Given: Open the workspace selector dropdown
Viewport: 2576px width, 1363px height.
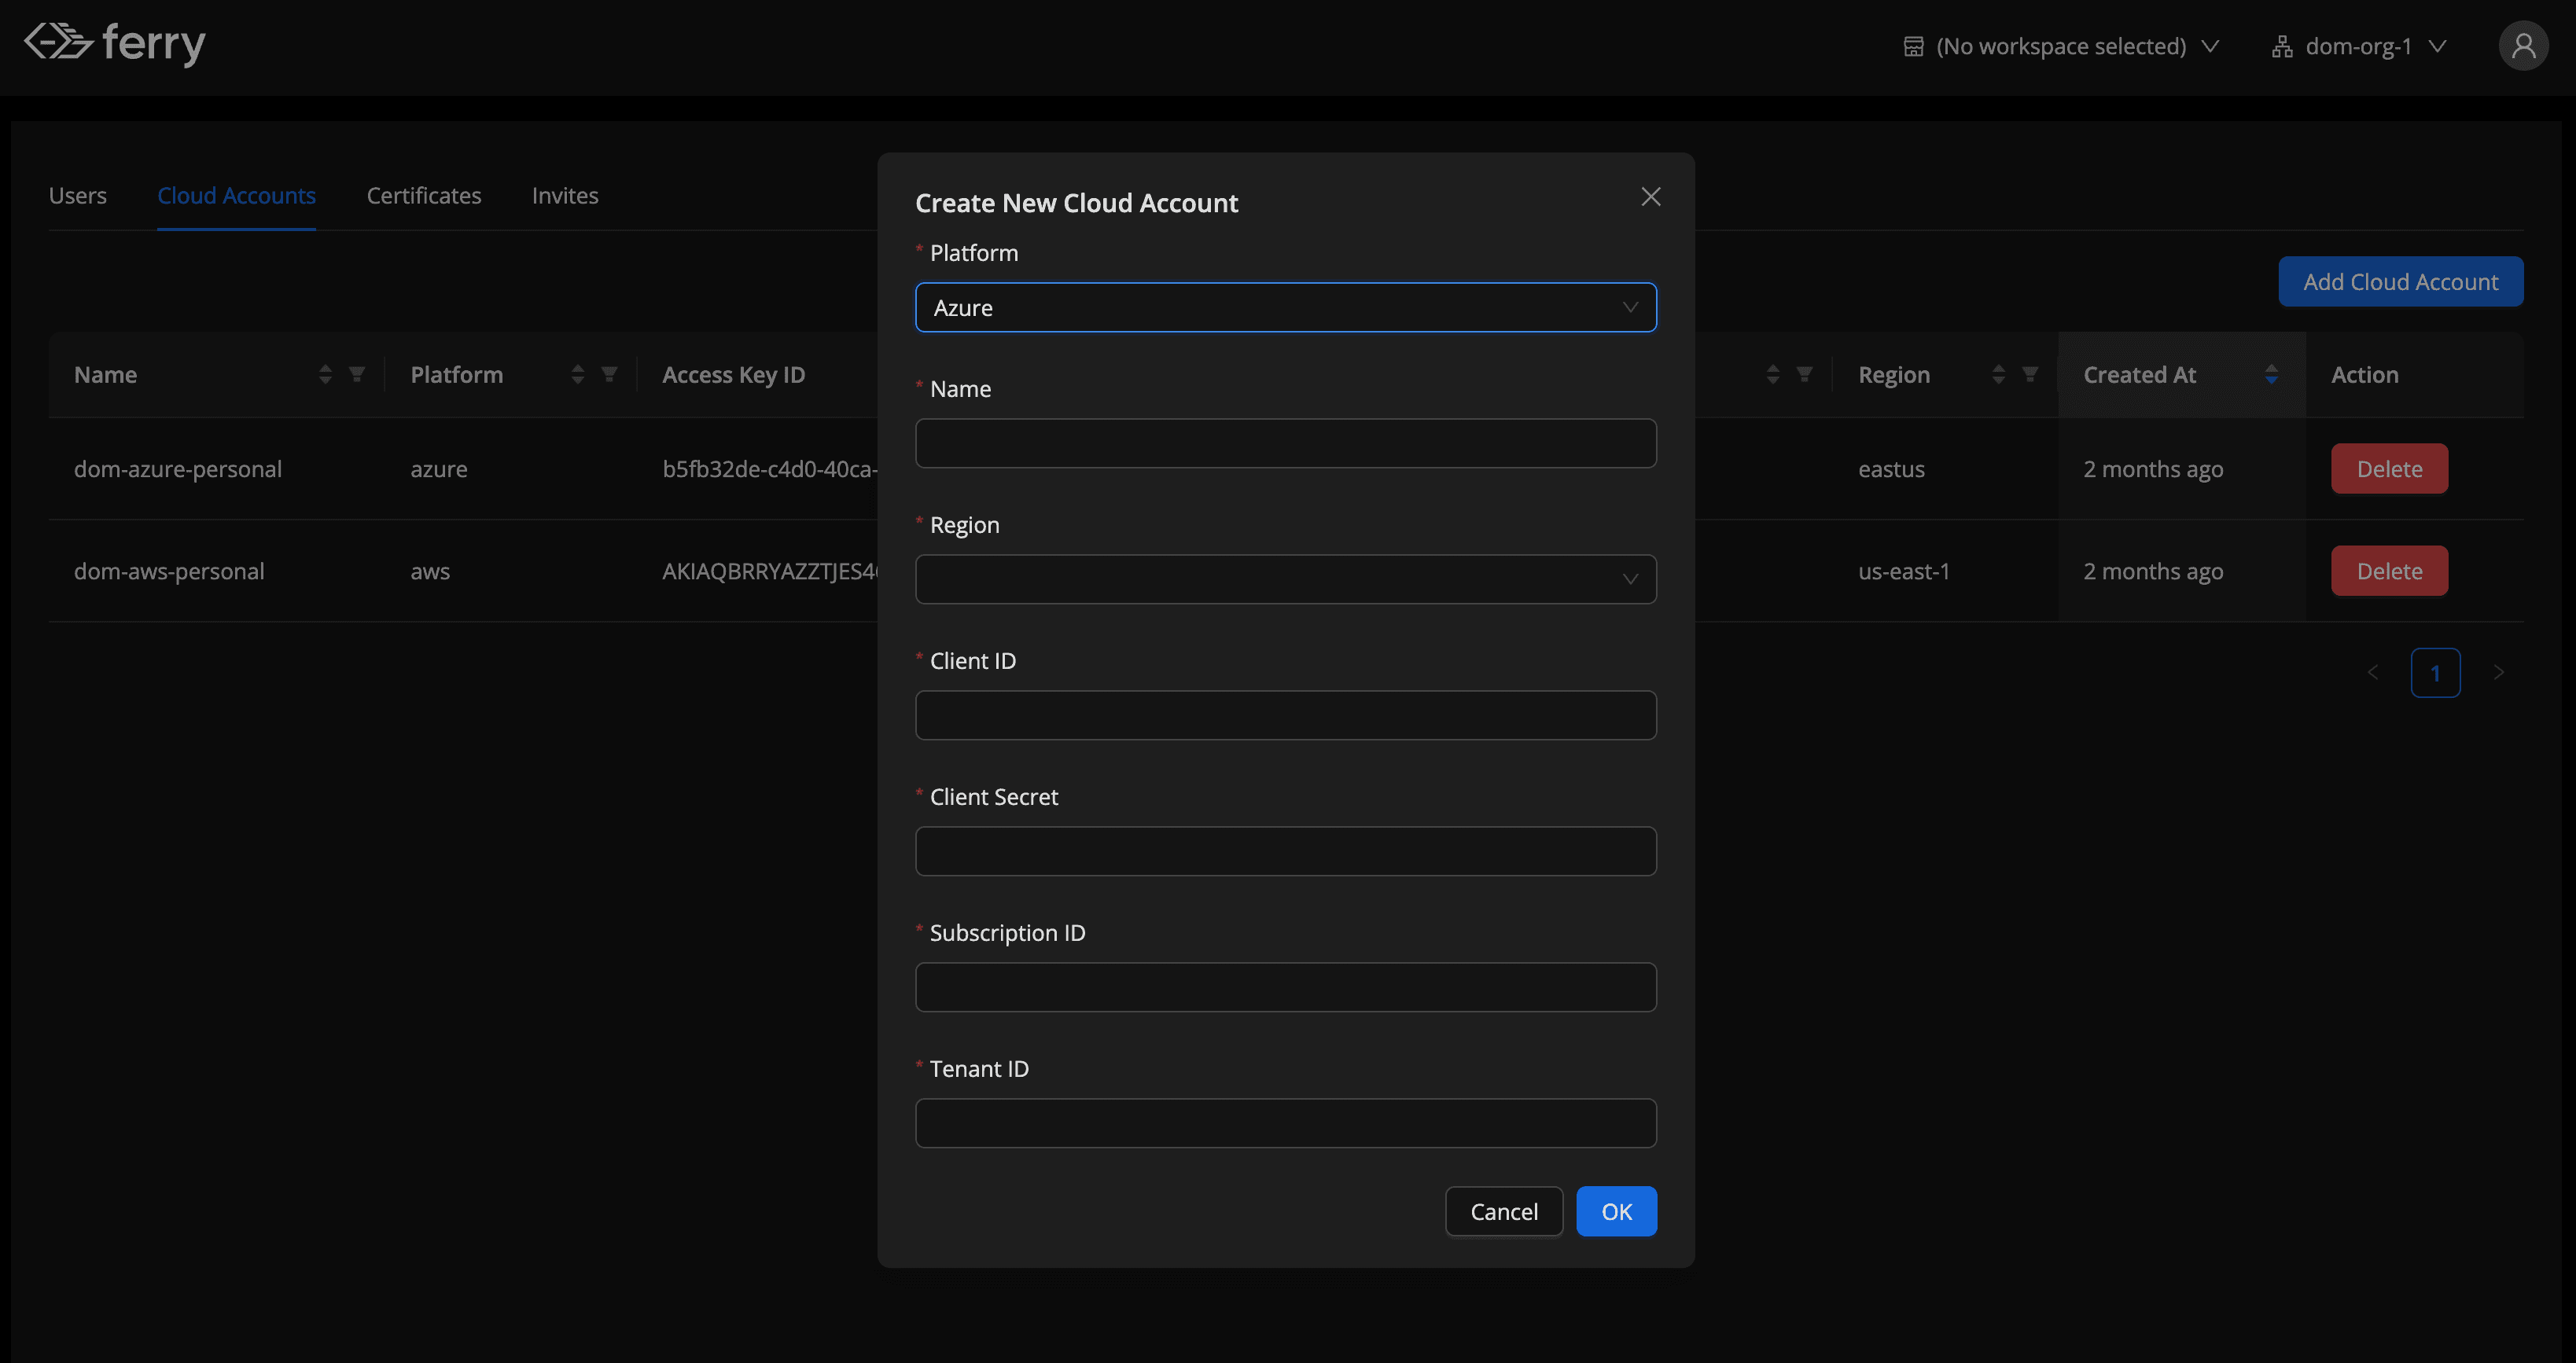Looking at the screenshot, I should click(2060, 47).
